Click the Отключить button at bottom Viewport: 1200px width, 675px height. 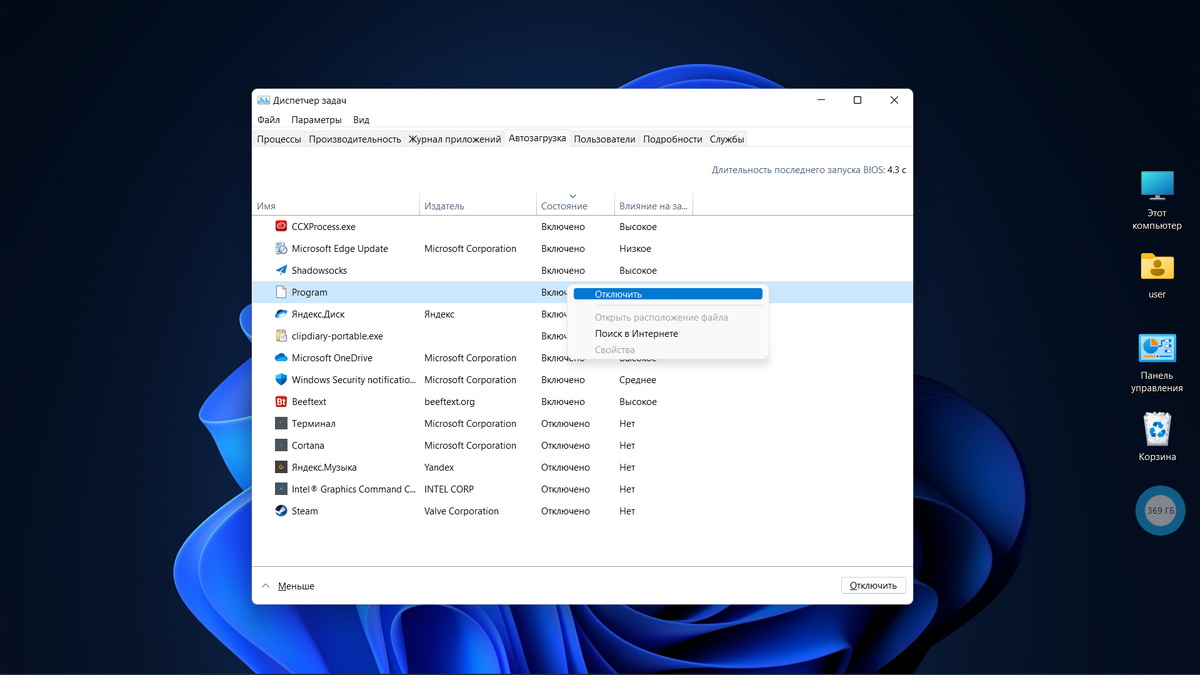(x=874, y=585)
